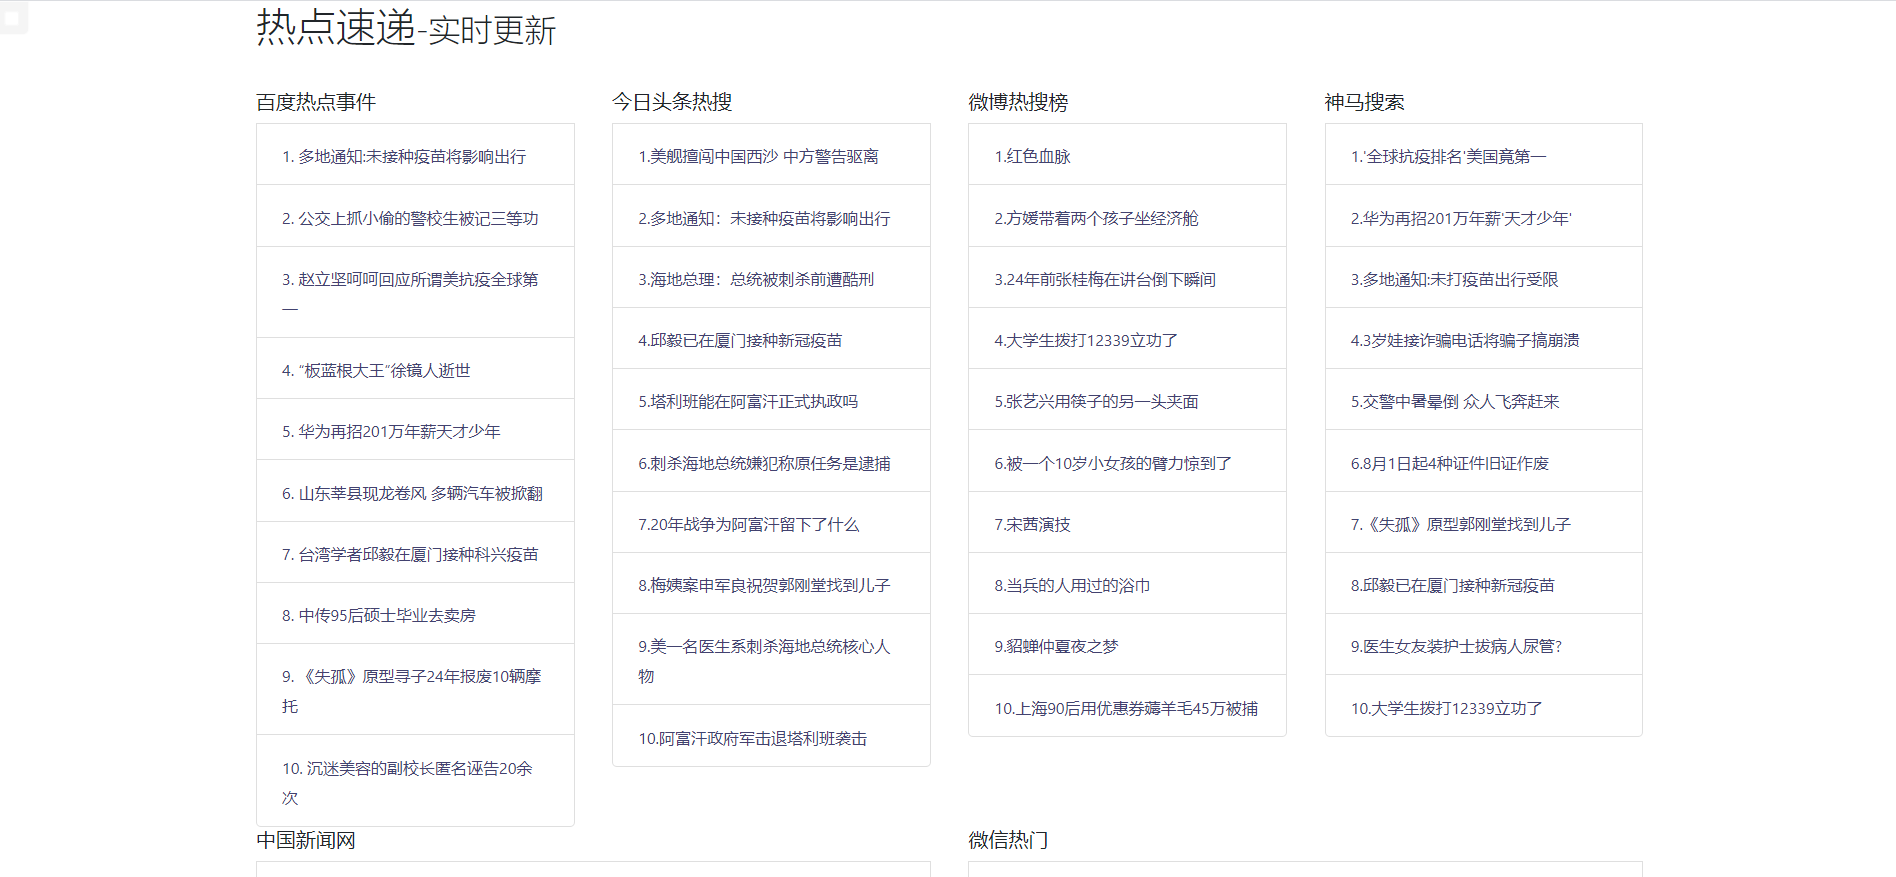Click '台湾学者邱毅在厦门接种科兴疫苗'
This screenshot has height=877, width=1896.
(410, 555)
